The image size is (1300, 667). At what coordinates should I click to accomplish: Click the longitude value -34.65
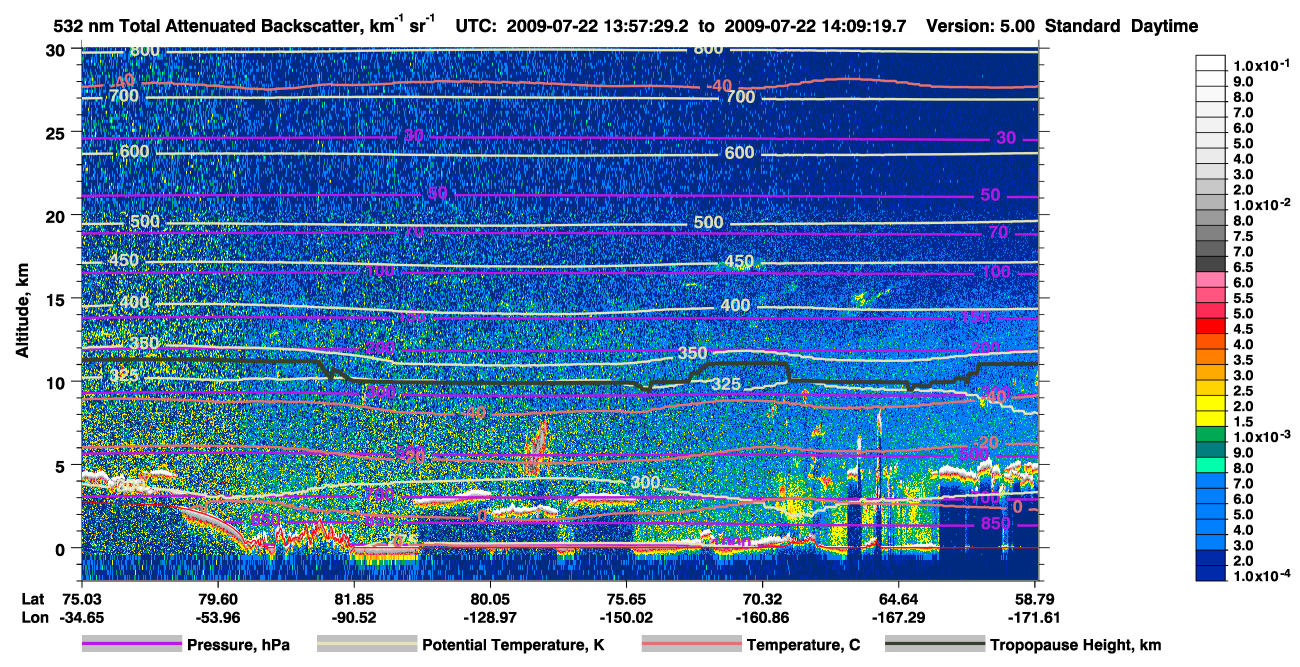[x=81, y=618]
